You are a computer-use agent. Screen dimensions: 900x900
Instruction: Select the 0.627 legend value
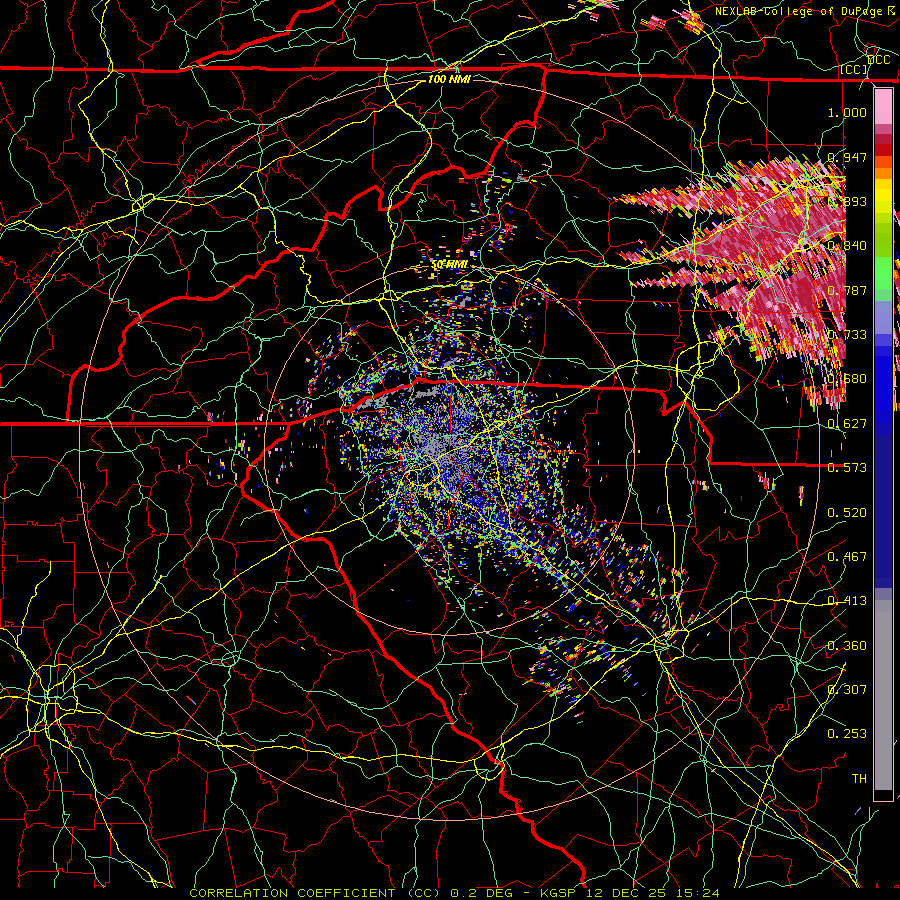coord(847,424)
